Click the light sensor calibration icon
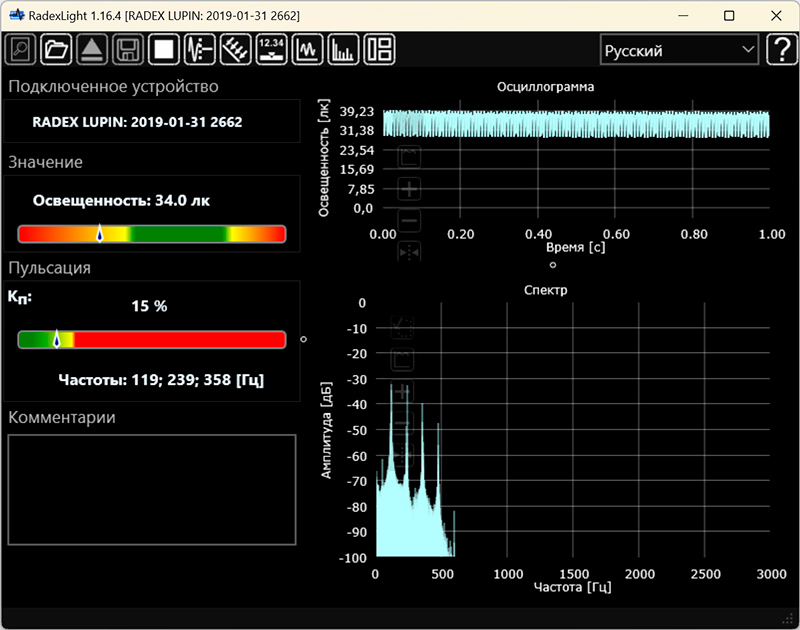 (235, 49)
